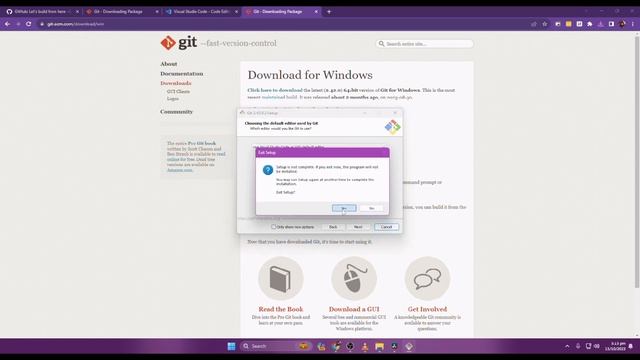Image resolution: width=640 pixels, height=360 pixels.
Task: Open a new browser tab
Action: (329, 12)
